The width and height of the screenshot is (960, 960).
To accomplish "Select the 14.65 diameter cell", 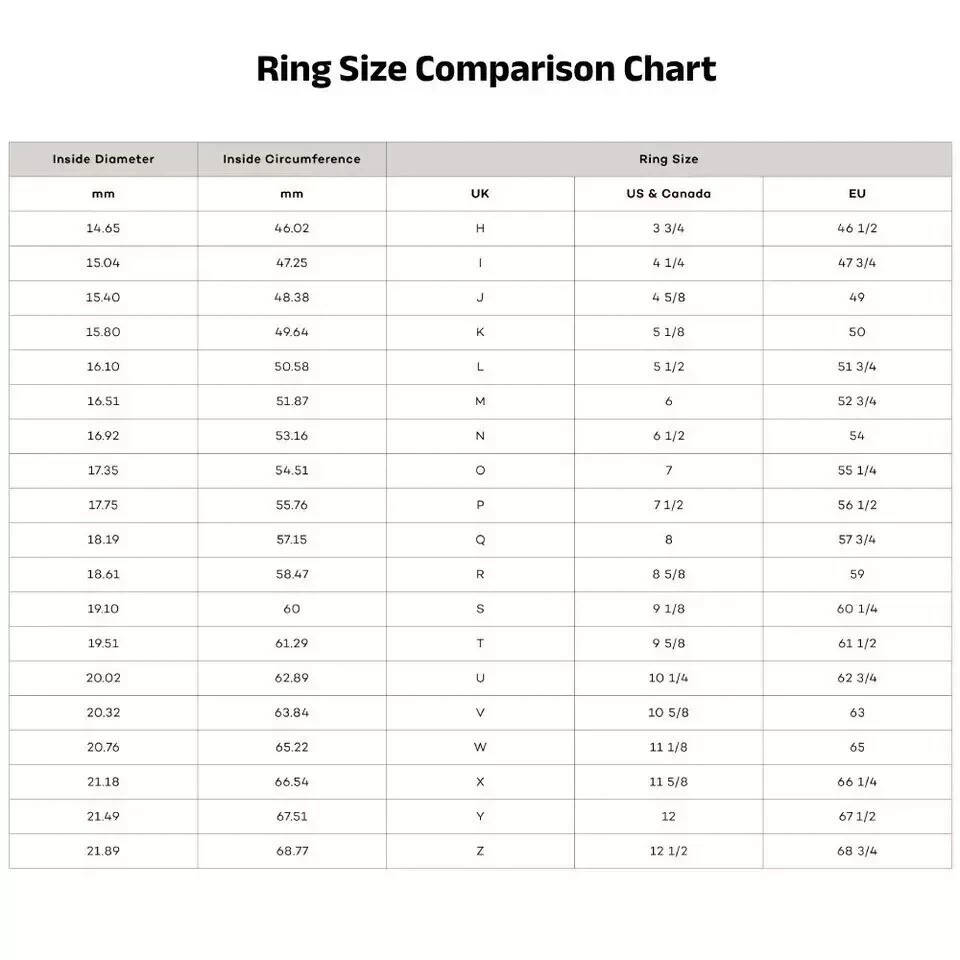I will pos(103,228).
